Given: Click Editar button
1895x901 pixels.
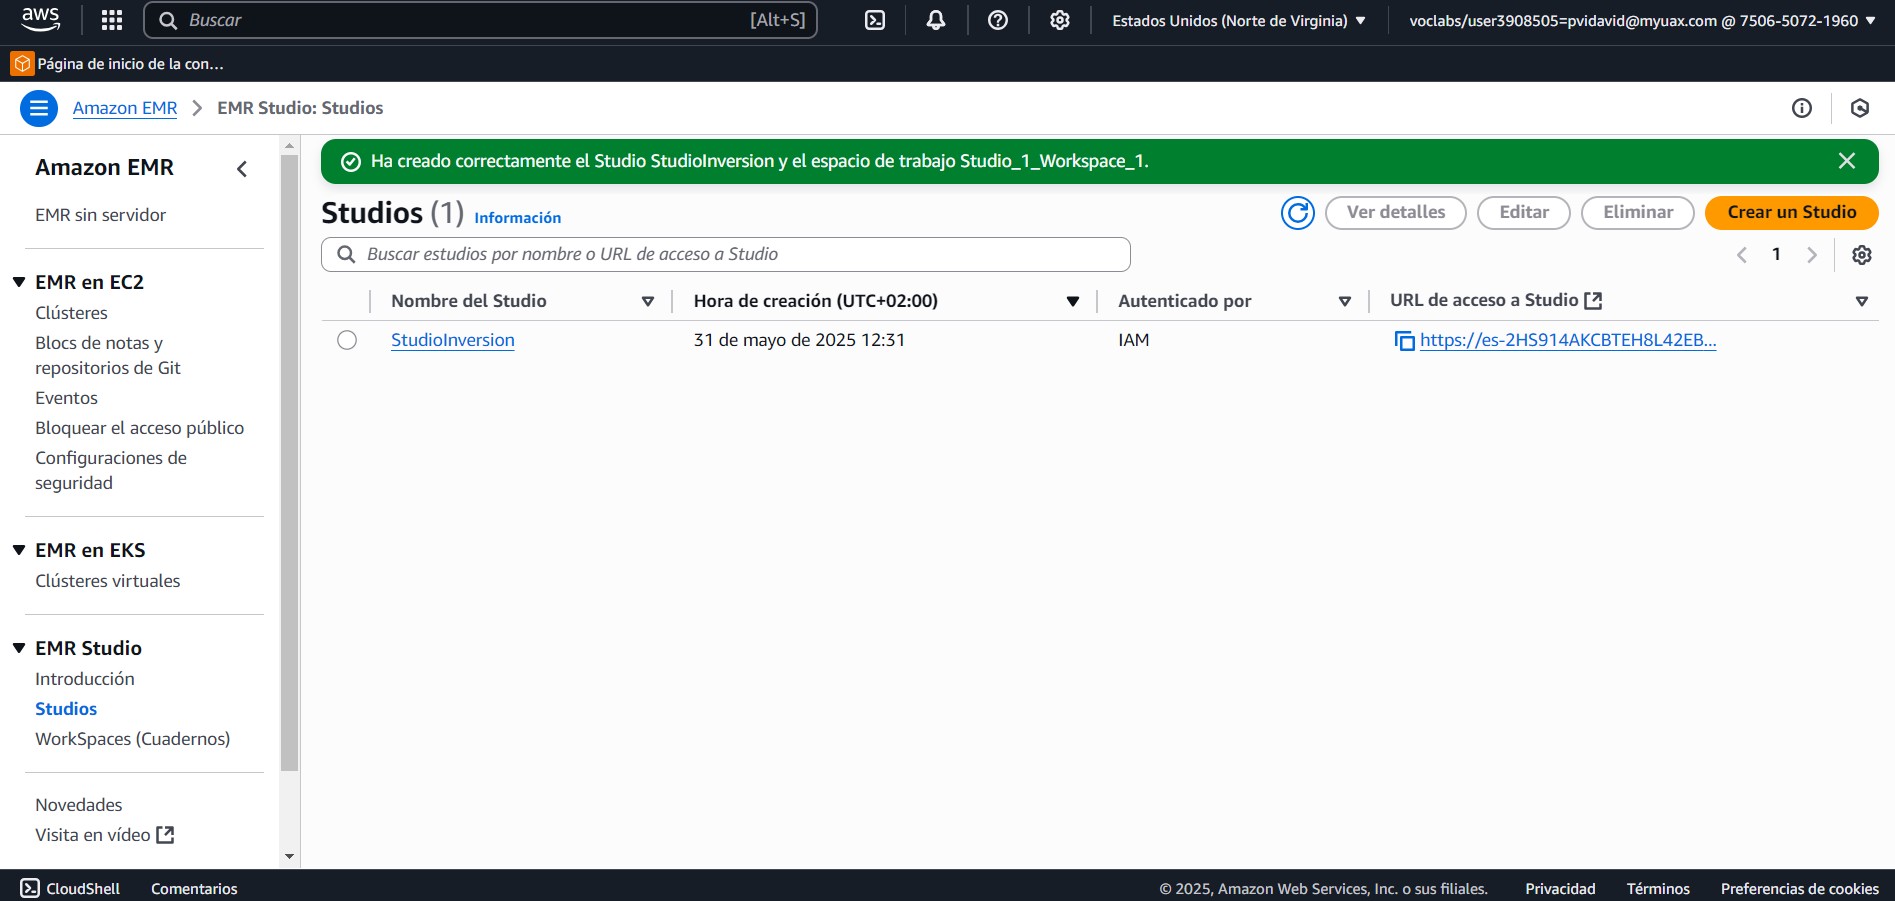Looking at the screenshot, I should [x=1523, y=212].
